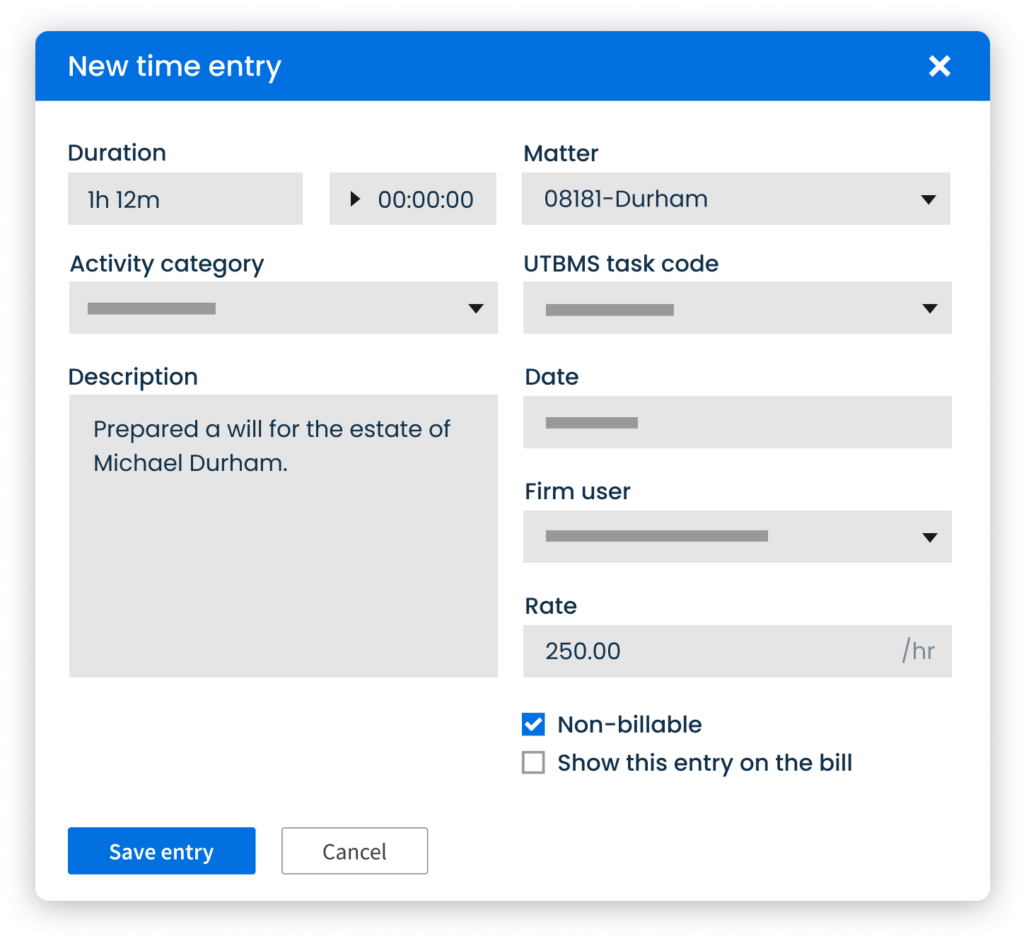Open the UTBMS task code dropdown
This screenshot has width=1024, height=939.
(x=737, y=309)
